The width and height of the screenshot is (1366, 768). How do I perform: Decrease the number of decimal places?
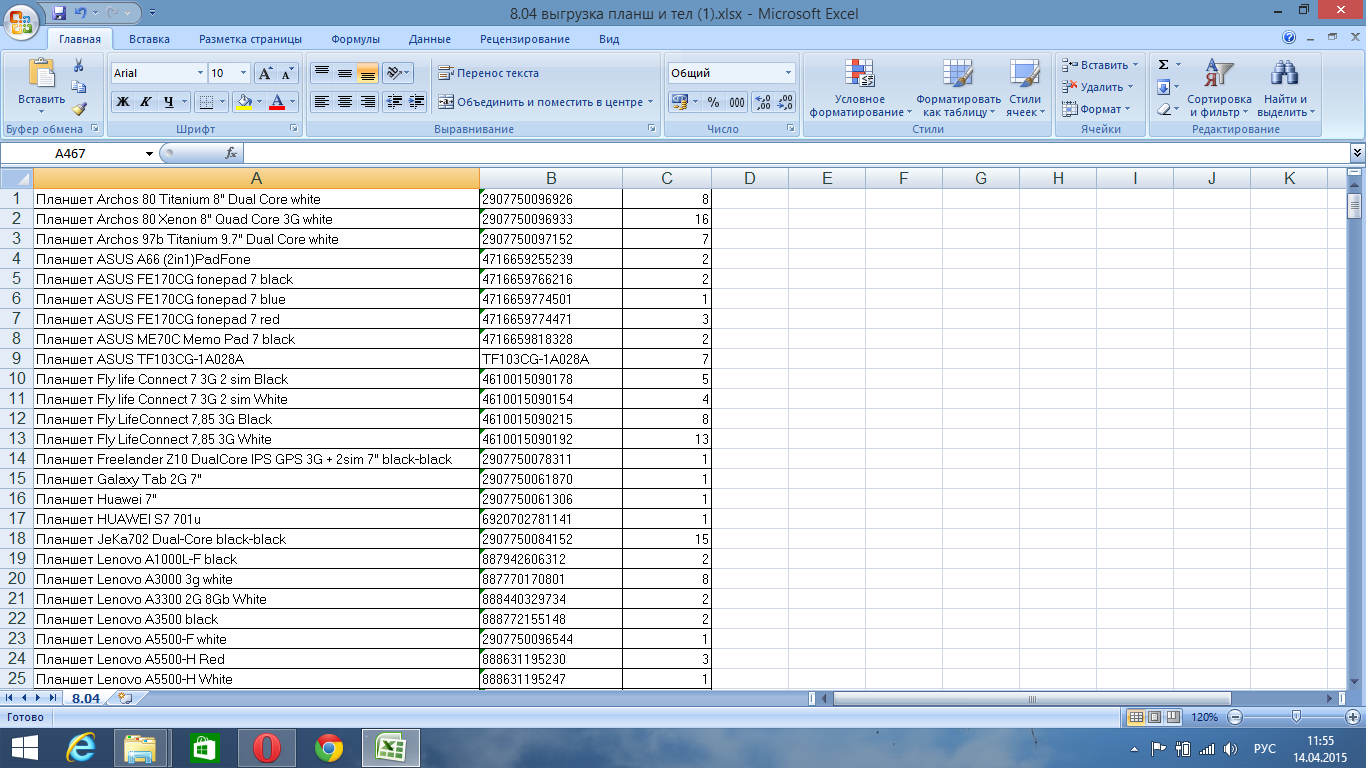click(785, 102)
